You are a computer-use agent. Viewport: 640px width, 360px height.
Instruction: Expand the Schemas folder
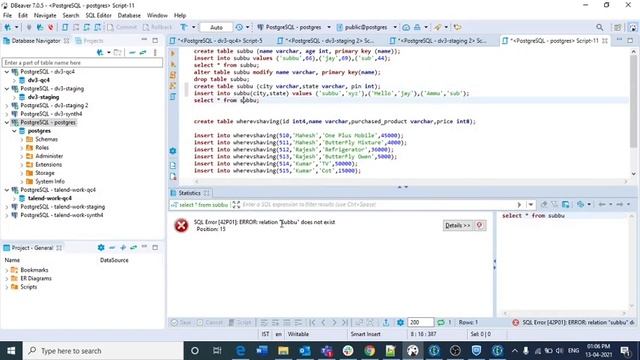pos(22,140)
